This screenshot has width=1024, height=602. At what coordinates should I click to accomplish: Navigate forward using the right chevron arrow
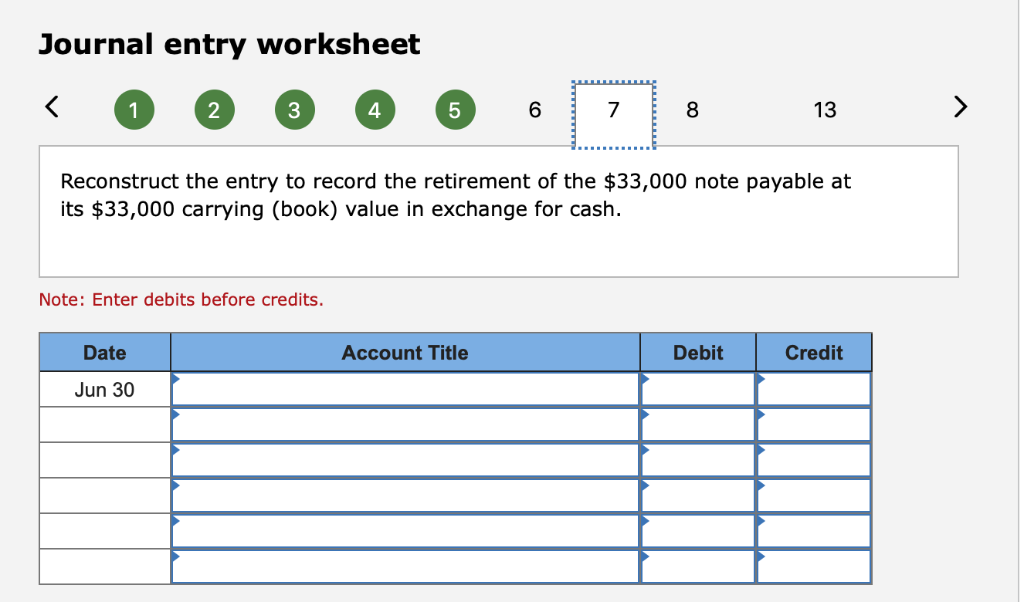[x=960, y=107]
